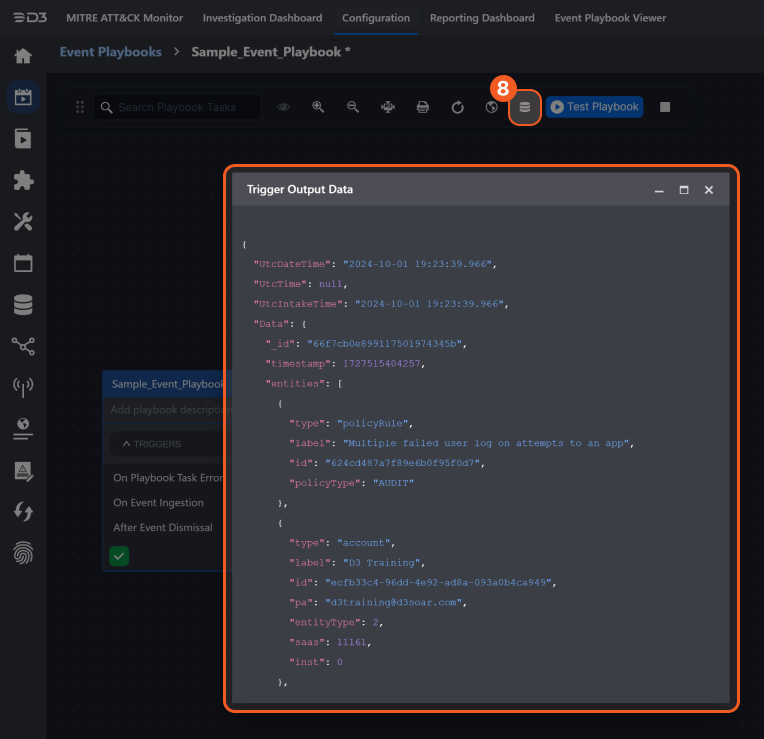The image size is (764, 739).
Task: Select the On Event Ingestion trigger
Action: coord(158,503)
